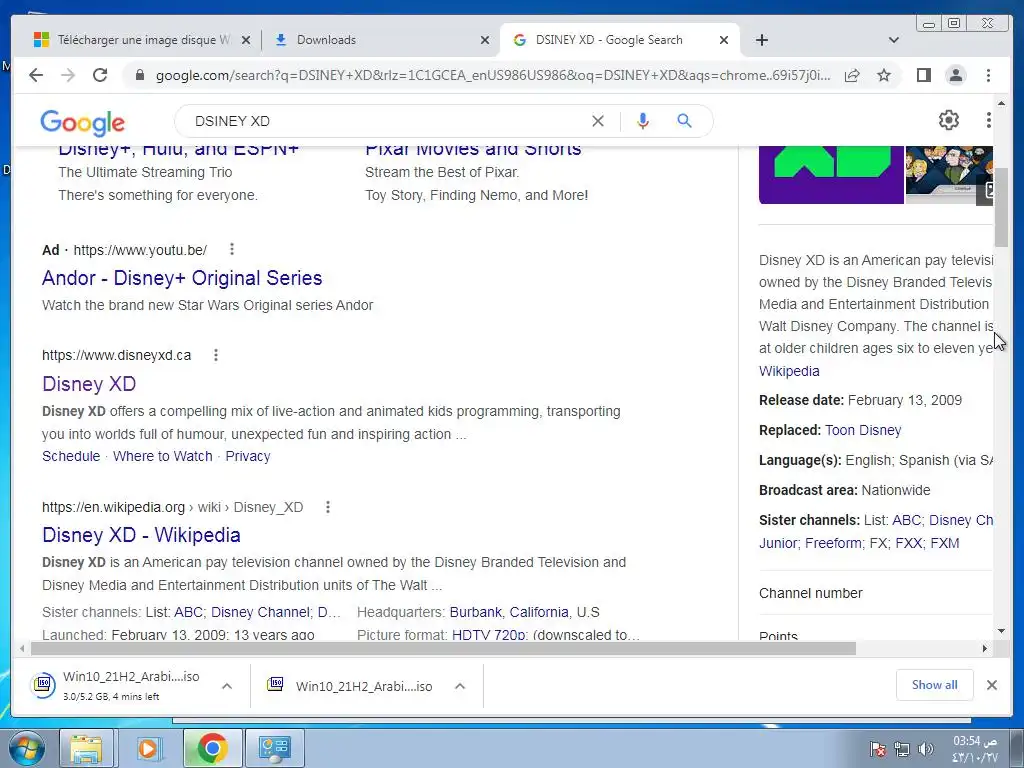The width and height of the screenshot is (1024, 768).
Task: Close the downloads bar
Action: 991,685
